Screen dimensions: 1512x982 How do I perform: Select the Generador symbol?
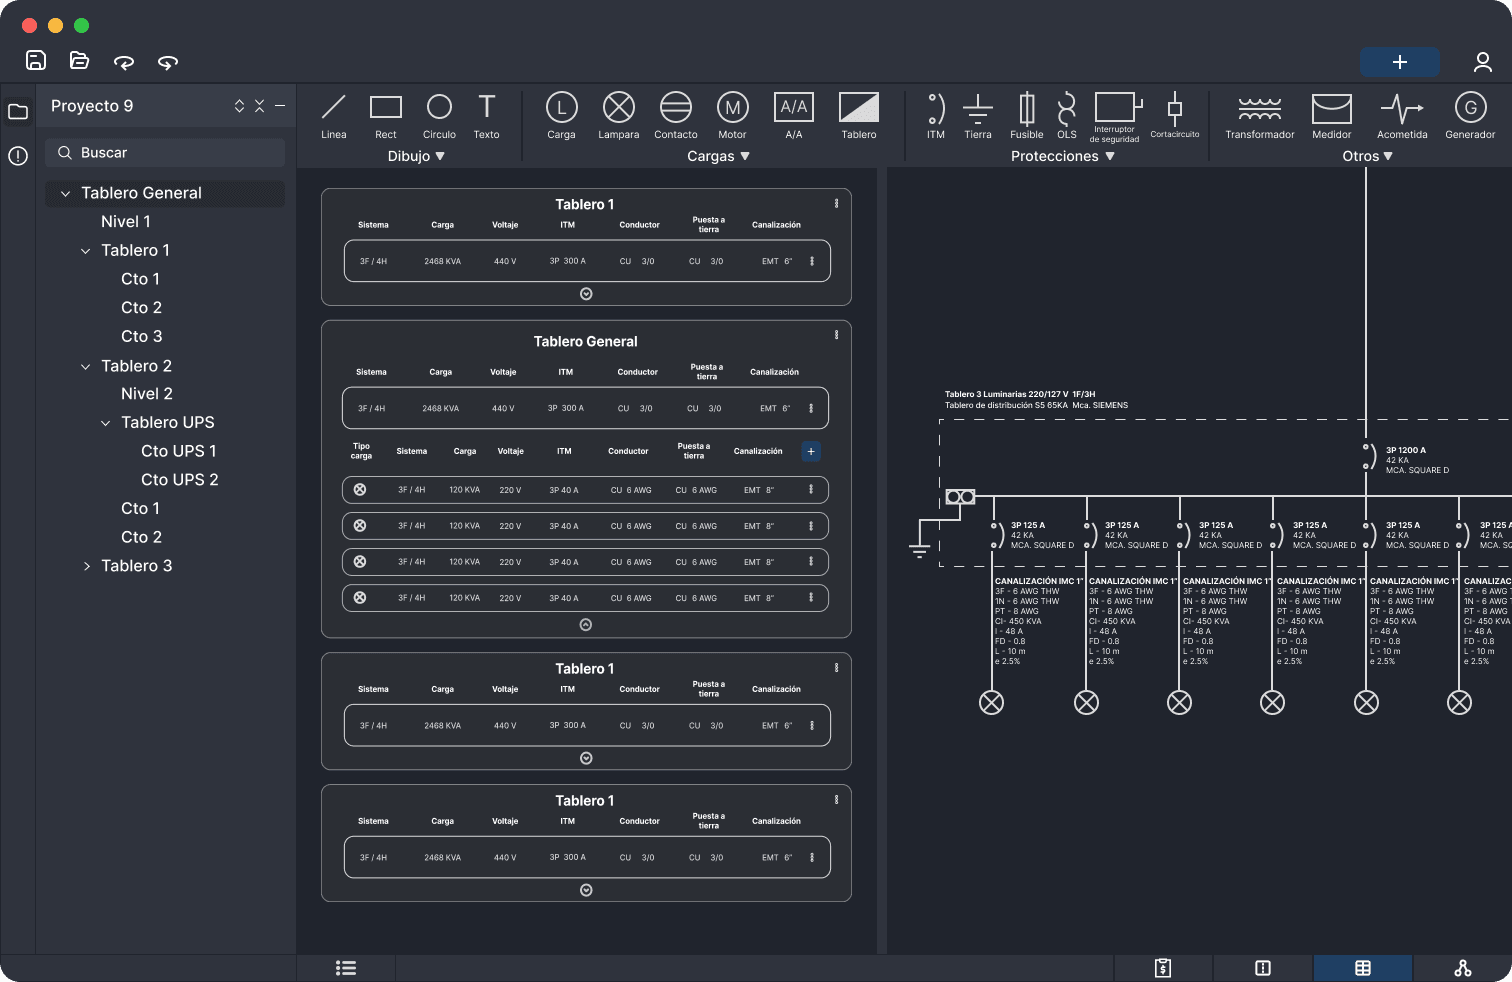(x=1470, y=116)
